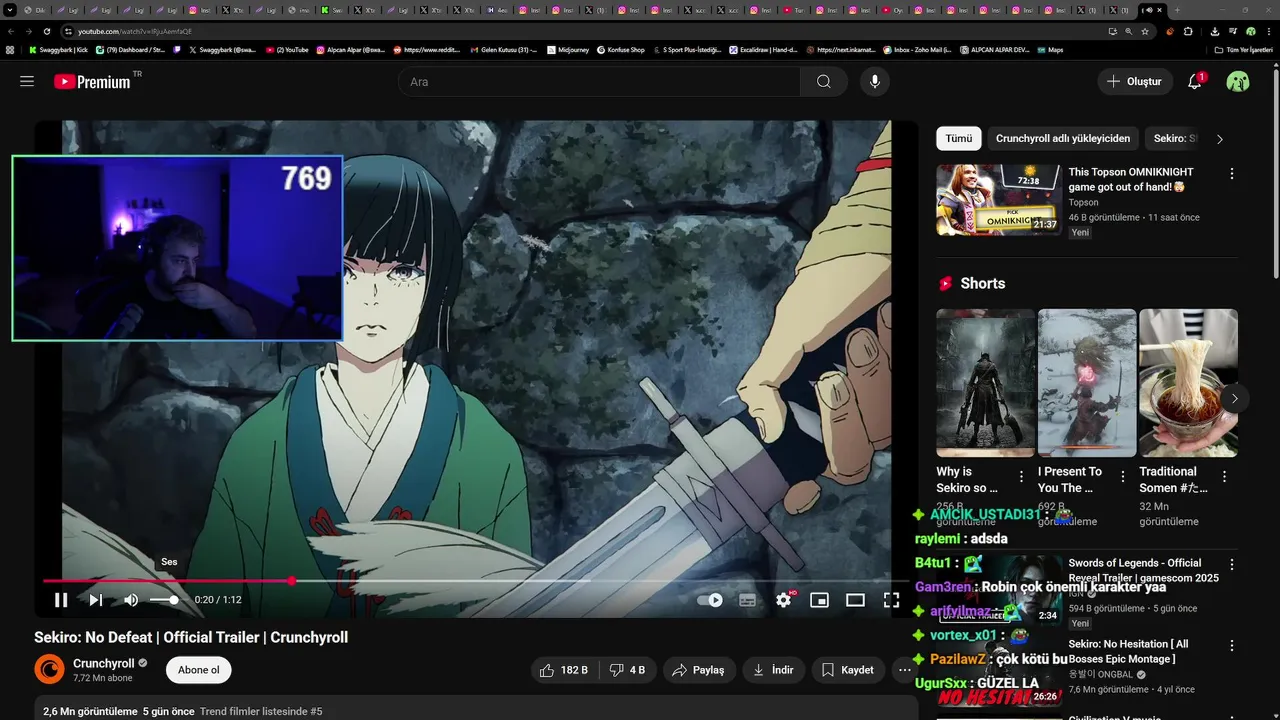Click the search magnifier button
The width and height of the screenshot is (1280, 720).
point(823,82)
